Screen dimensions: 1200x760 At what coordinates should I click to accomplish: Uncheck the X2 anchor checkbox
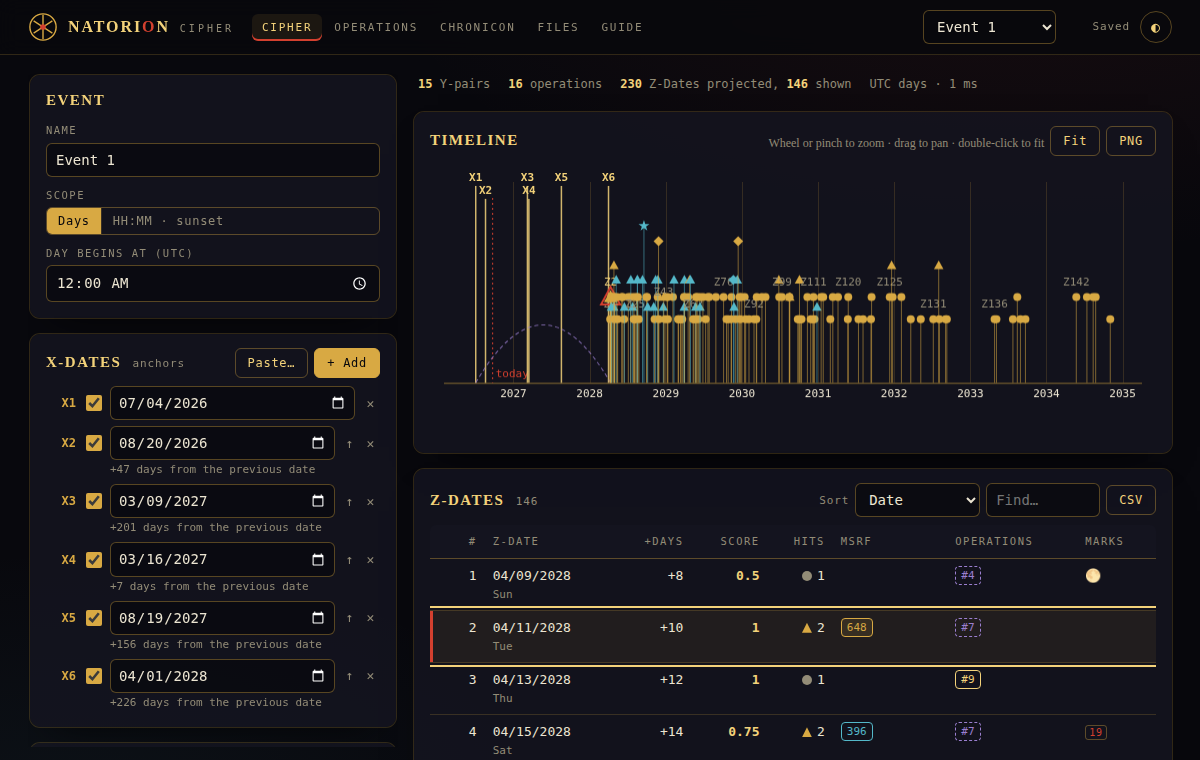(94, 443)
